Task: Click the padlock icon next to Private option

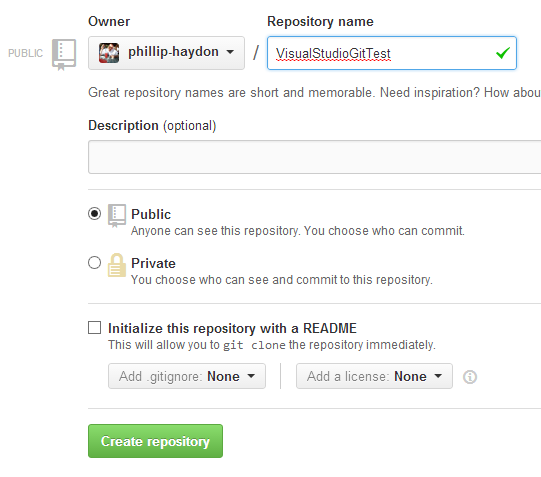Action: pos(117,265)
